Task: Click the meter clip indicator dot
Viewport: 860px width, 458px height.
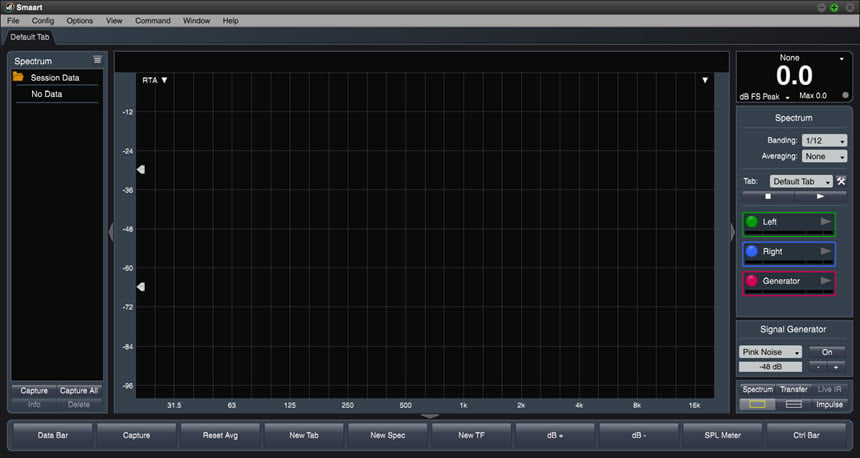Action: [x=845, y=95]
